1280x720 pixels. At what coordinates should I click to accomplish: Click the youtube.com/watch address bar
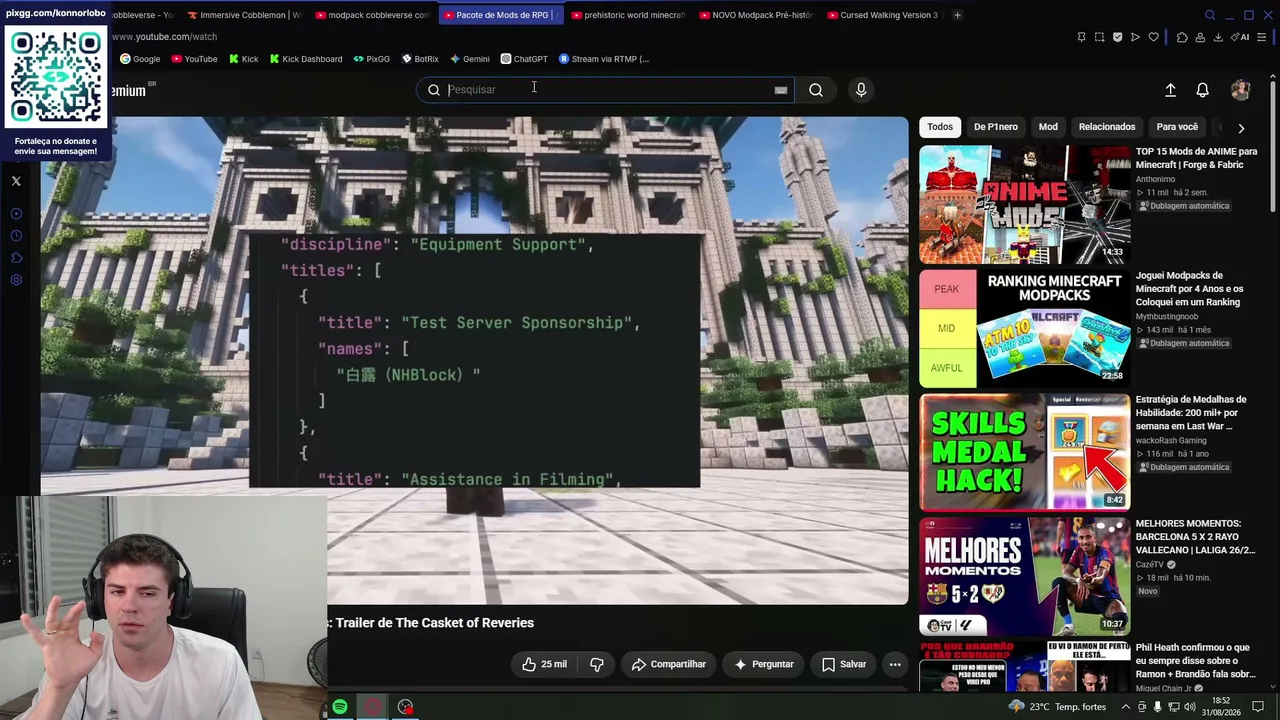tap(164, 37)
